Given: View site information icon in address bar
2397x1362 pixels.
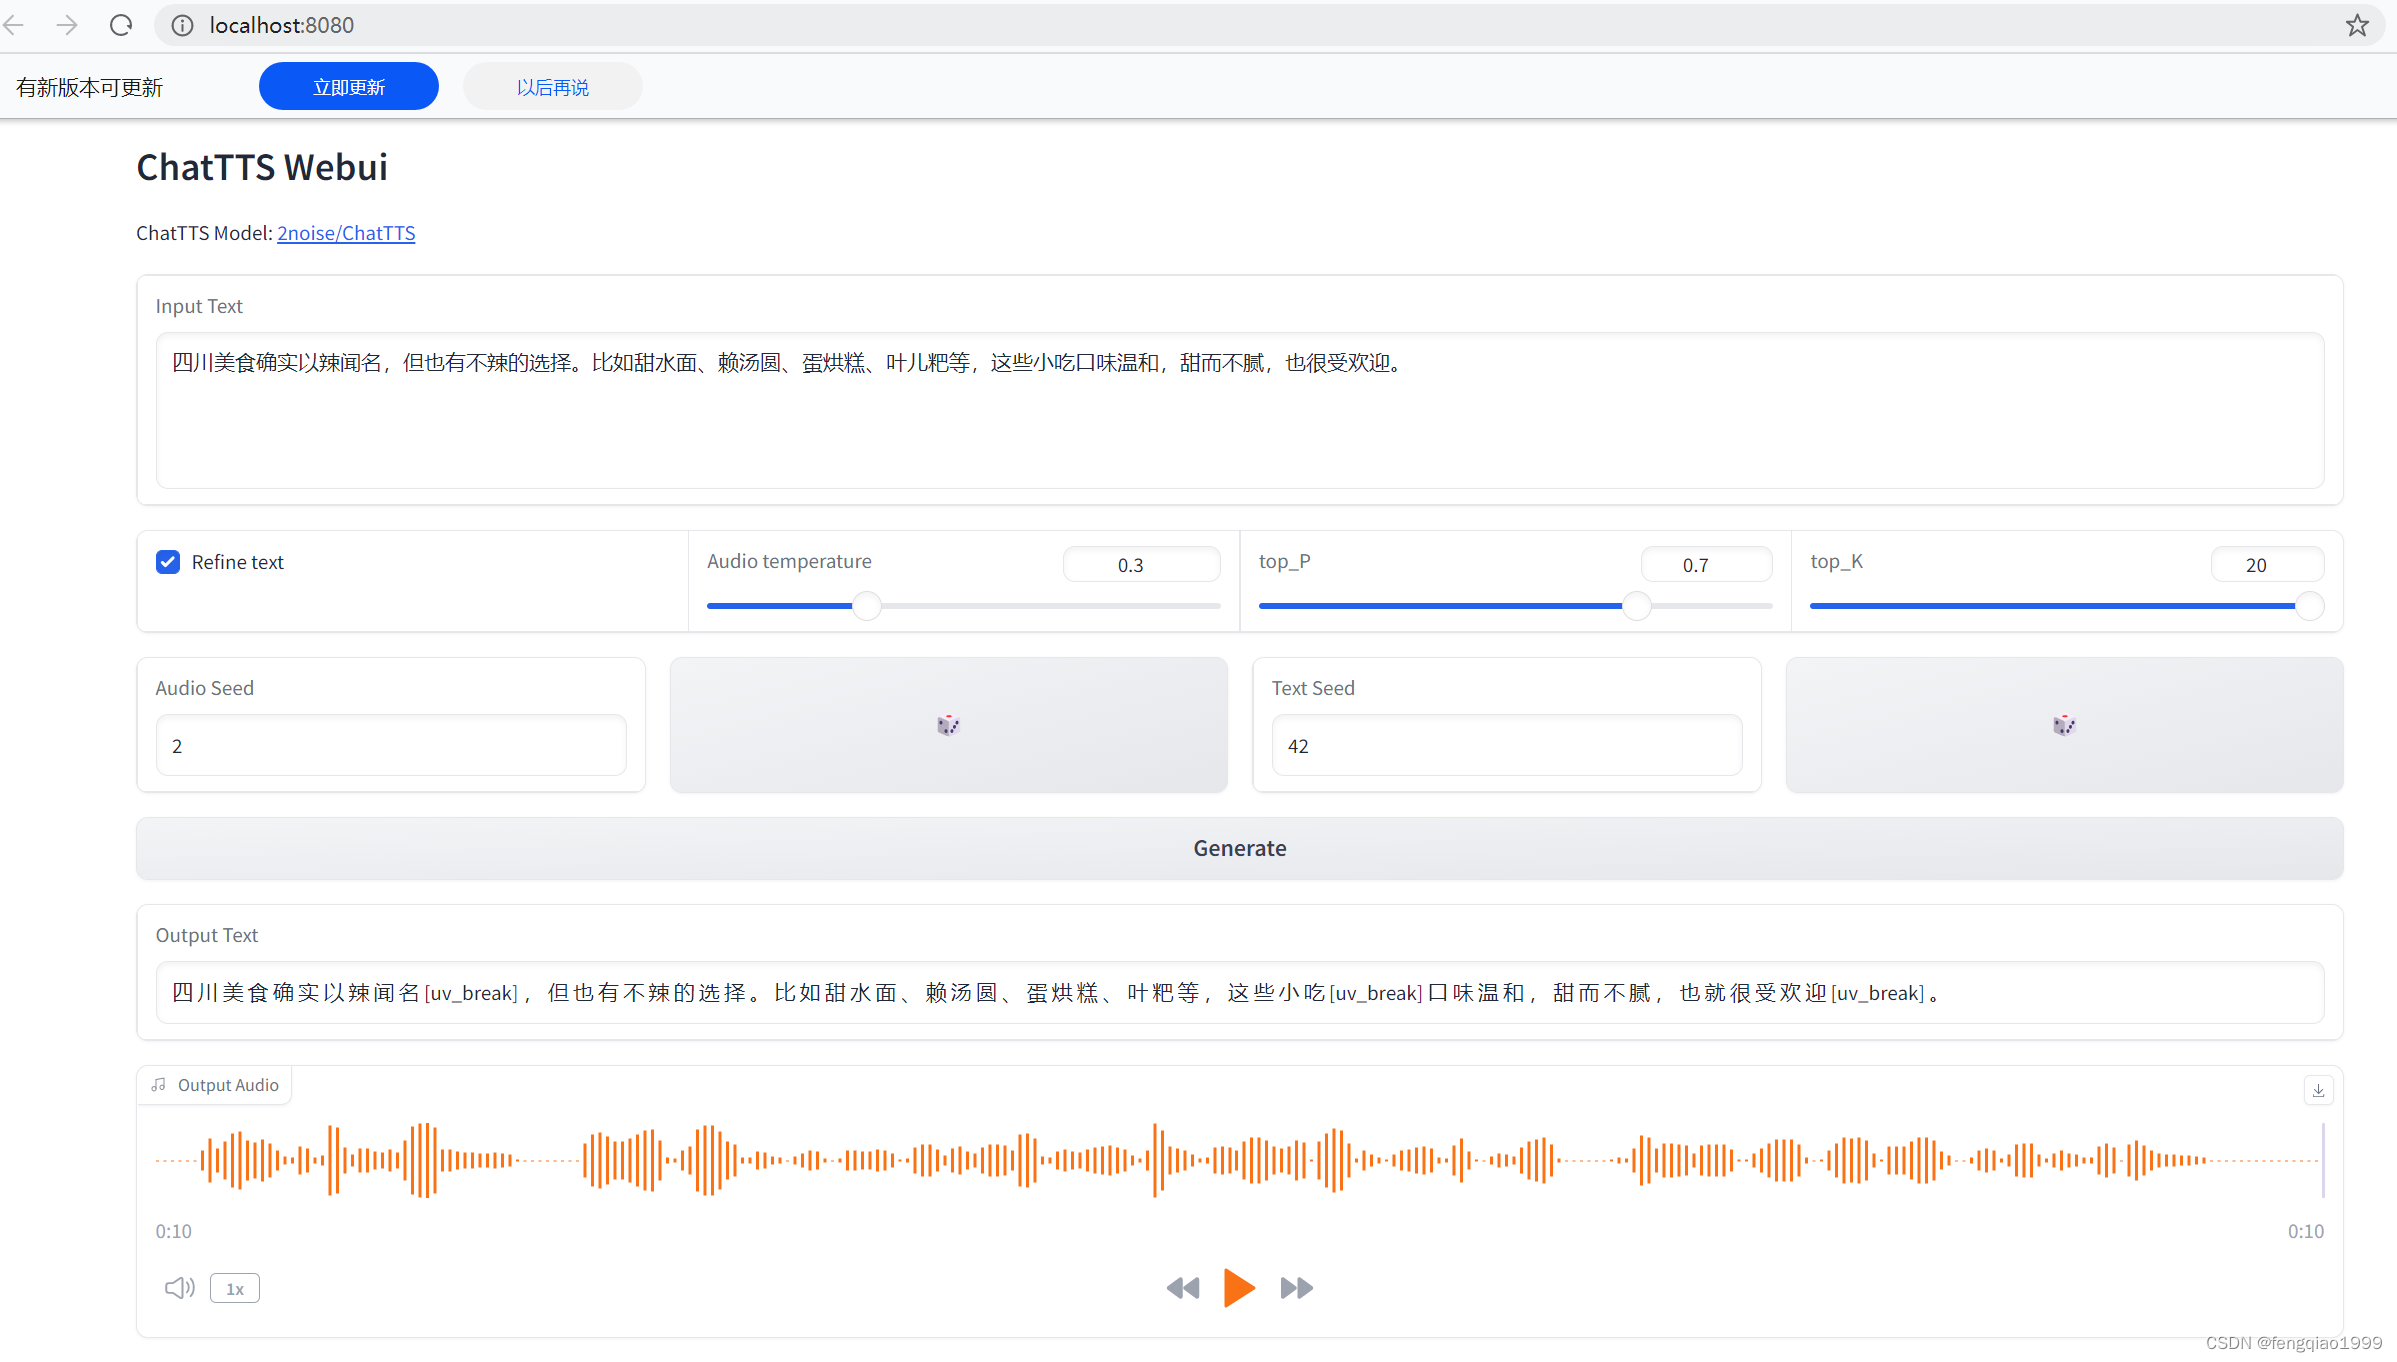Looking at the screenshot, I should point(182,25).
